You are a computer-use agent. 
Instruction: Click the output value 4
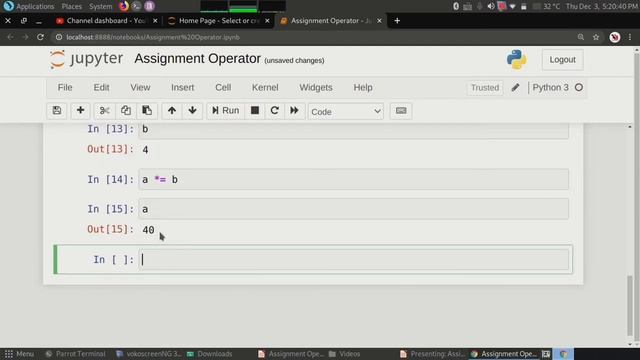[145, 150]
